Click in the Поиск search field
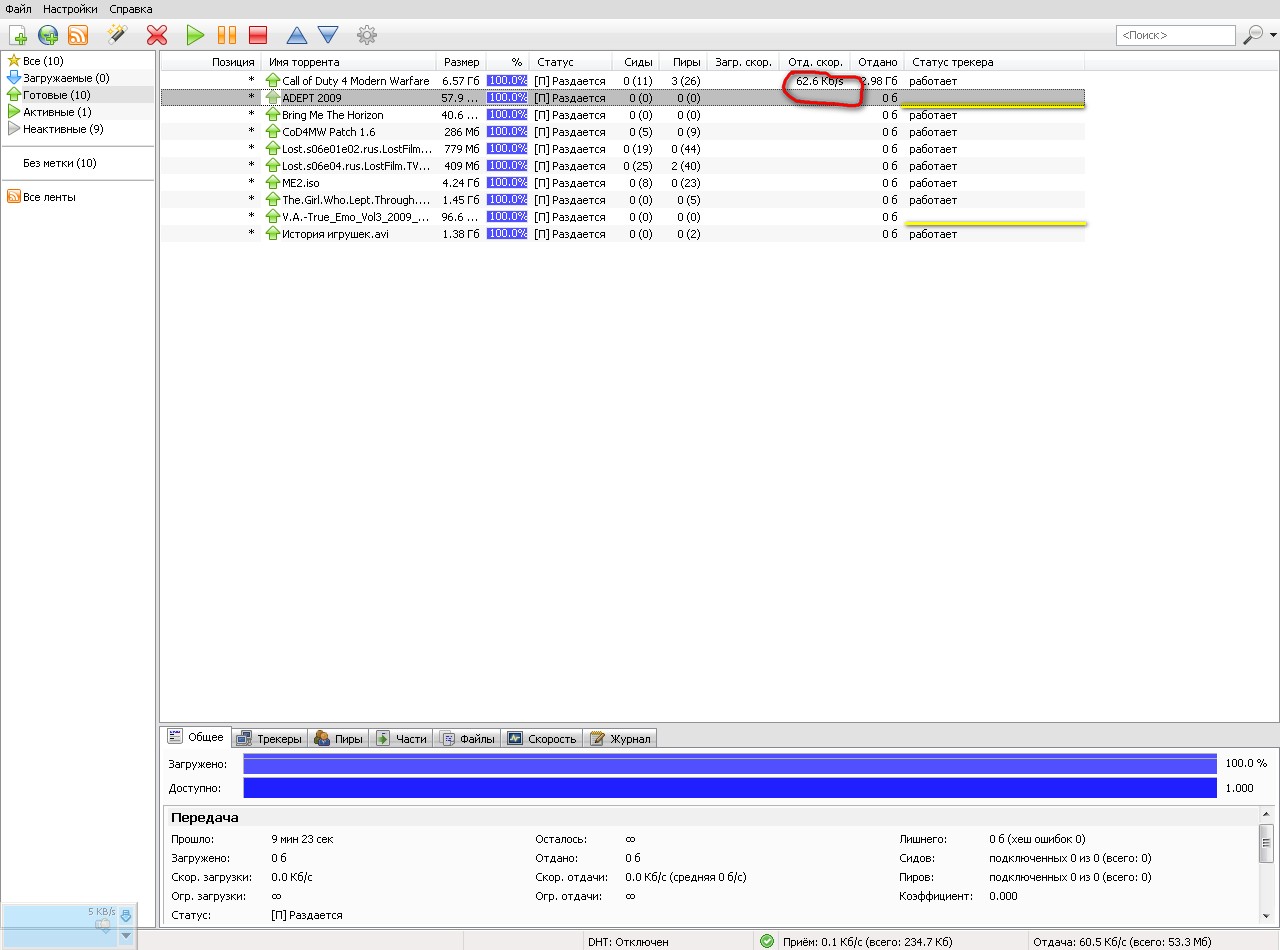The width and height of the screenshot is (1280, 950). pyautogui.click(x=1175, y=36)
